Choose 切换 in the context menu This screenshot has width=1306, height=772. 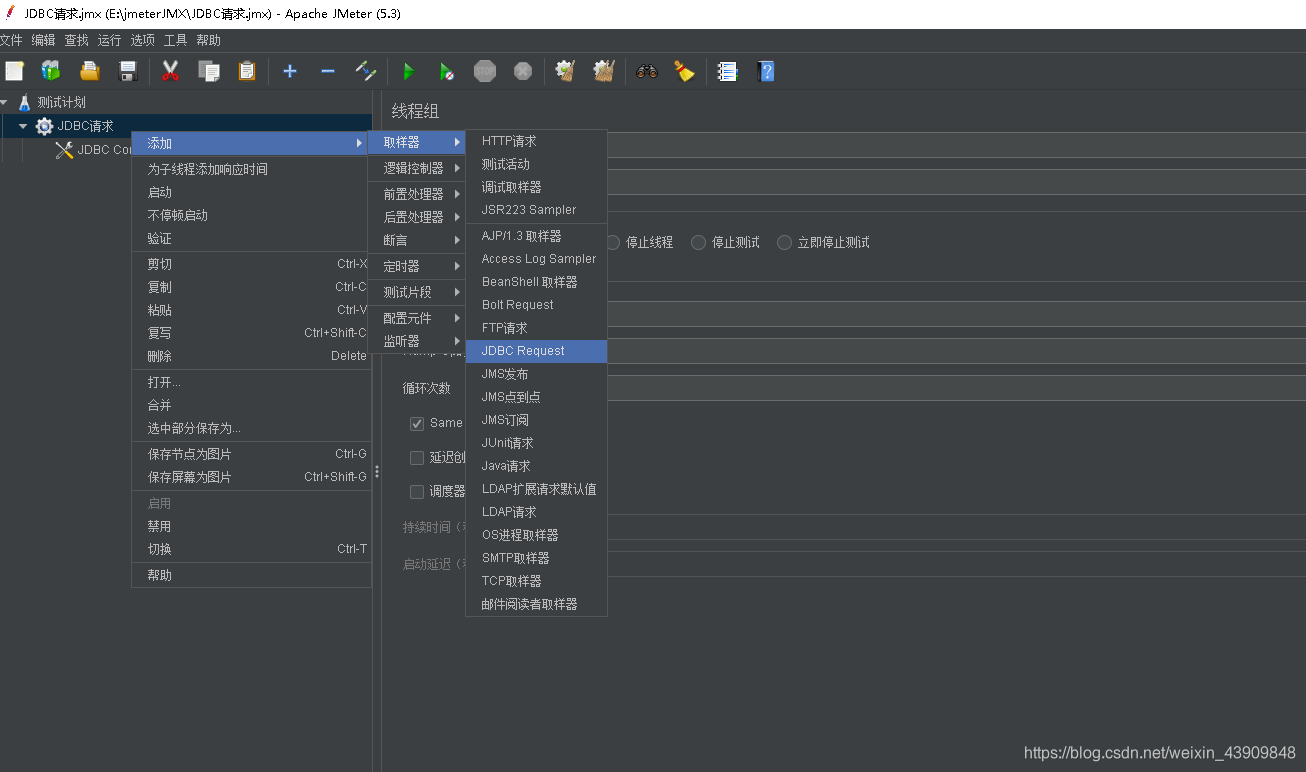click(251, 549)
